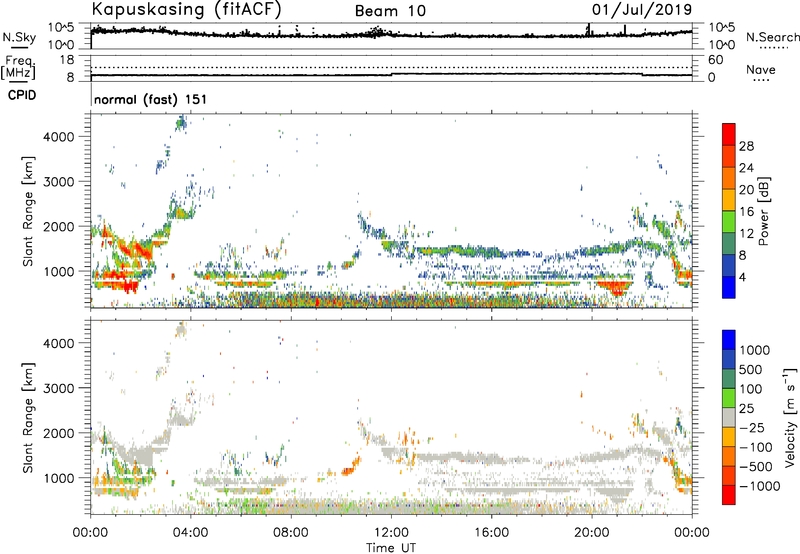800x554 pixels.
Task: Click the '-1000' velocity colorbar value
Action: tap(760, 486)
